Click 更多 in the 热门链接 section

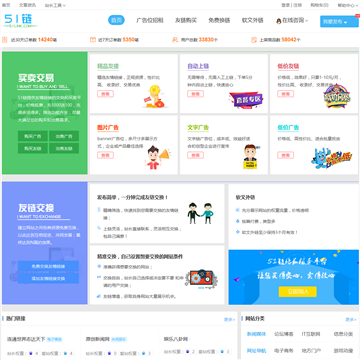click(x=230, y=319)
